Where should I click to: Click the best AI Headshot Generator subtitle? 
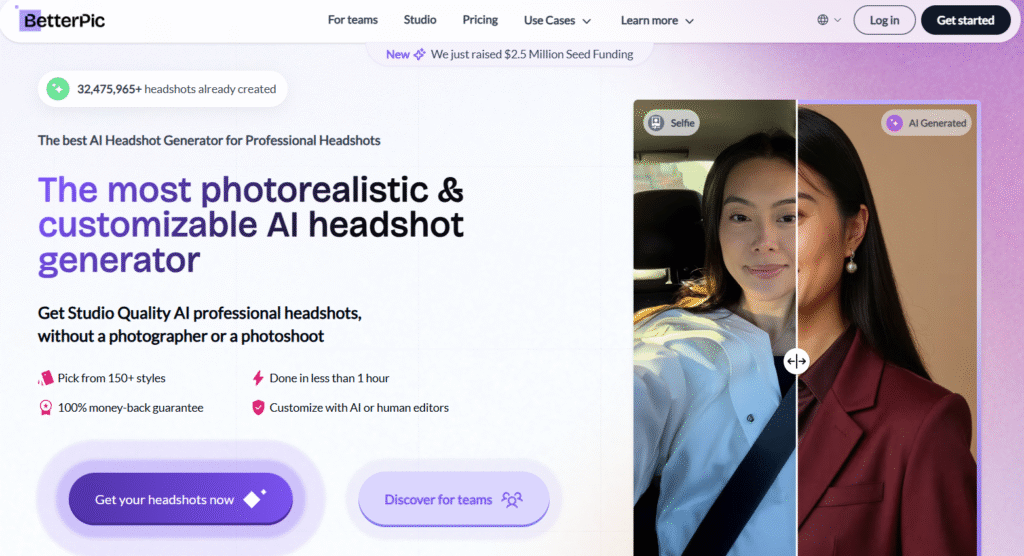[x=209, y=140]
